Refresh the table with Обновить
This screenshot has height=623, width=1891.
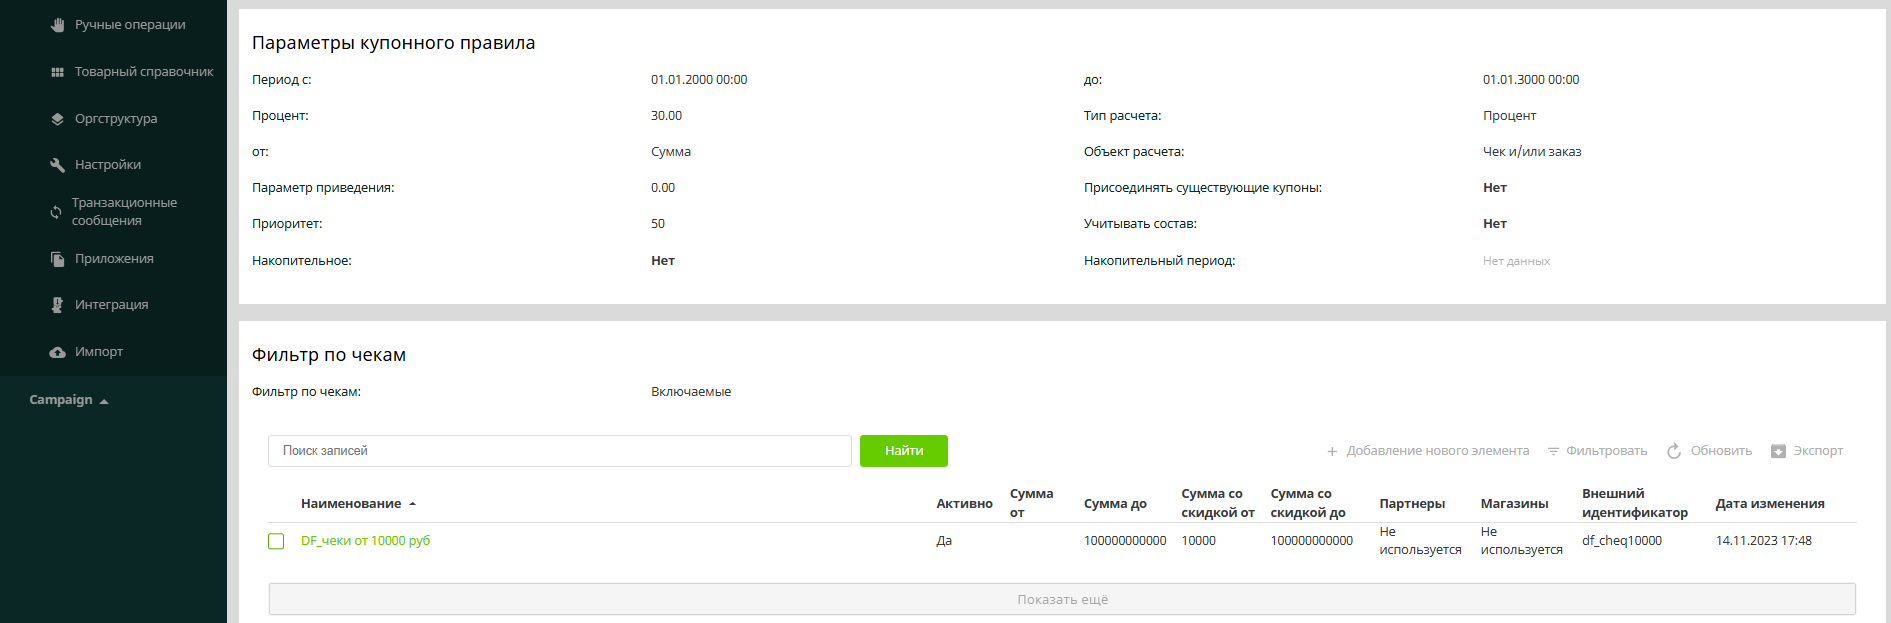point(1709,451)
